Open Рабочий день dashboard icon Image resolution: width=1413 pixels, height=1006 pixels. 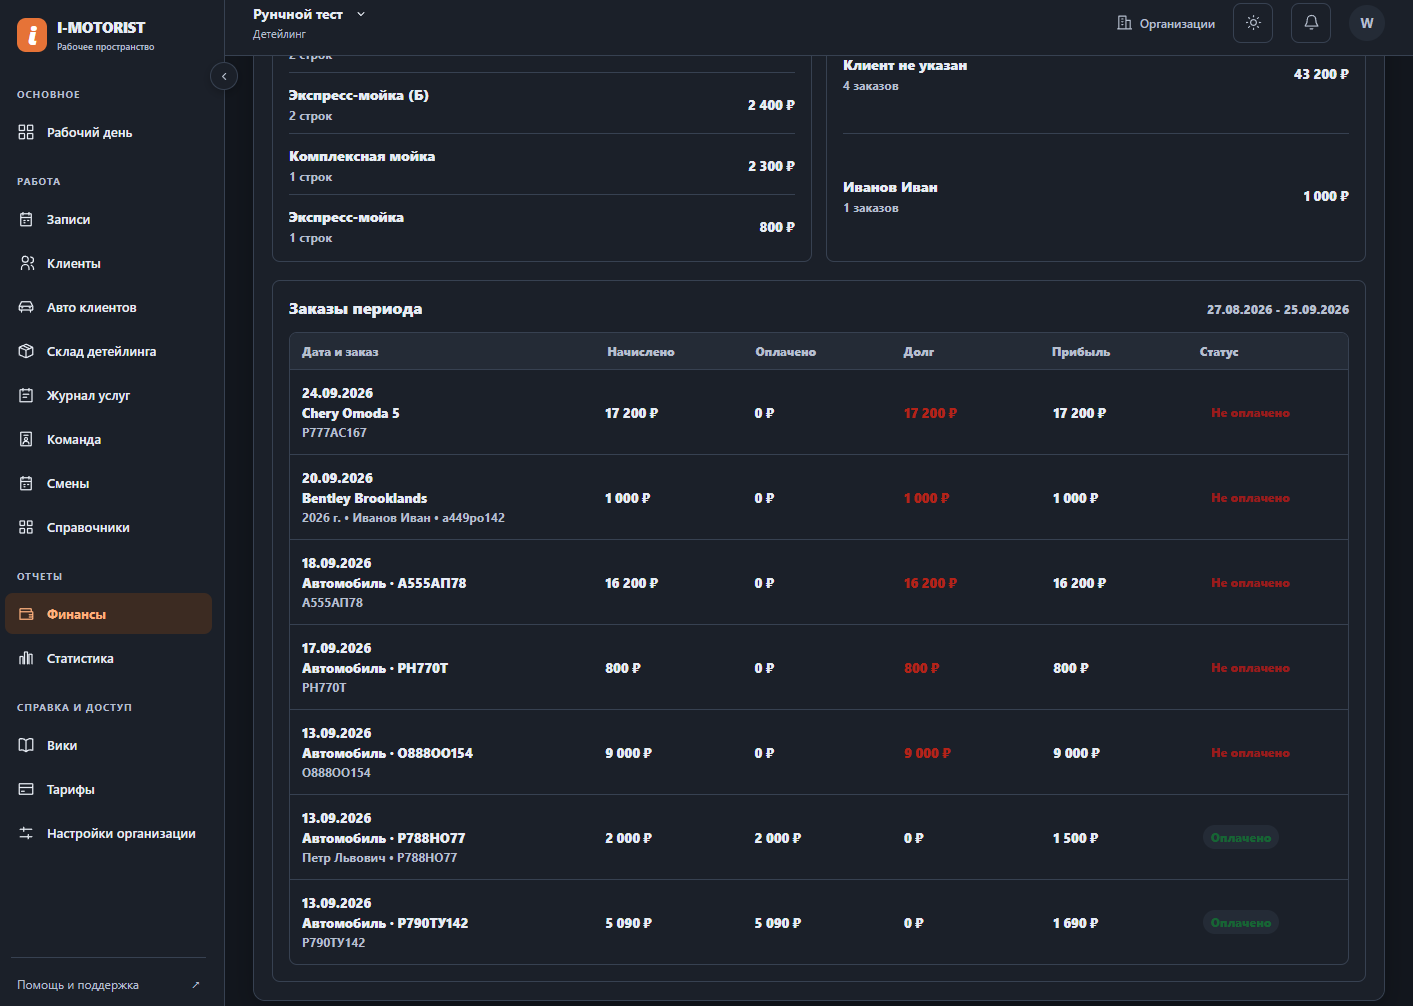click(x=26, y=132)
